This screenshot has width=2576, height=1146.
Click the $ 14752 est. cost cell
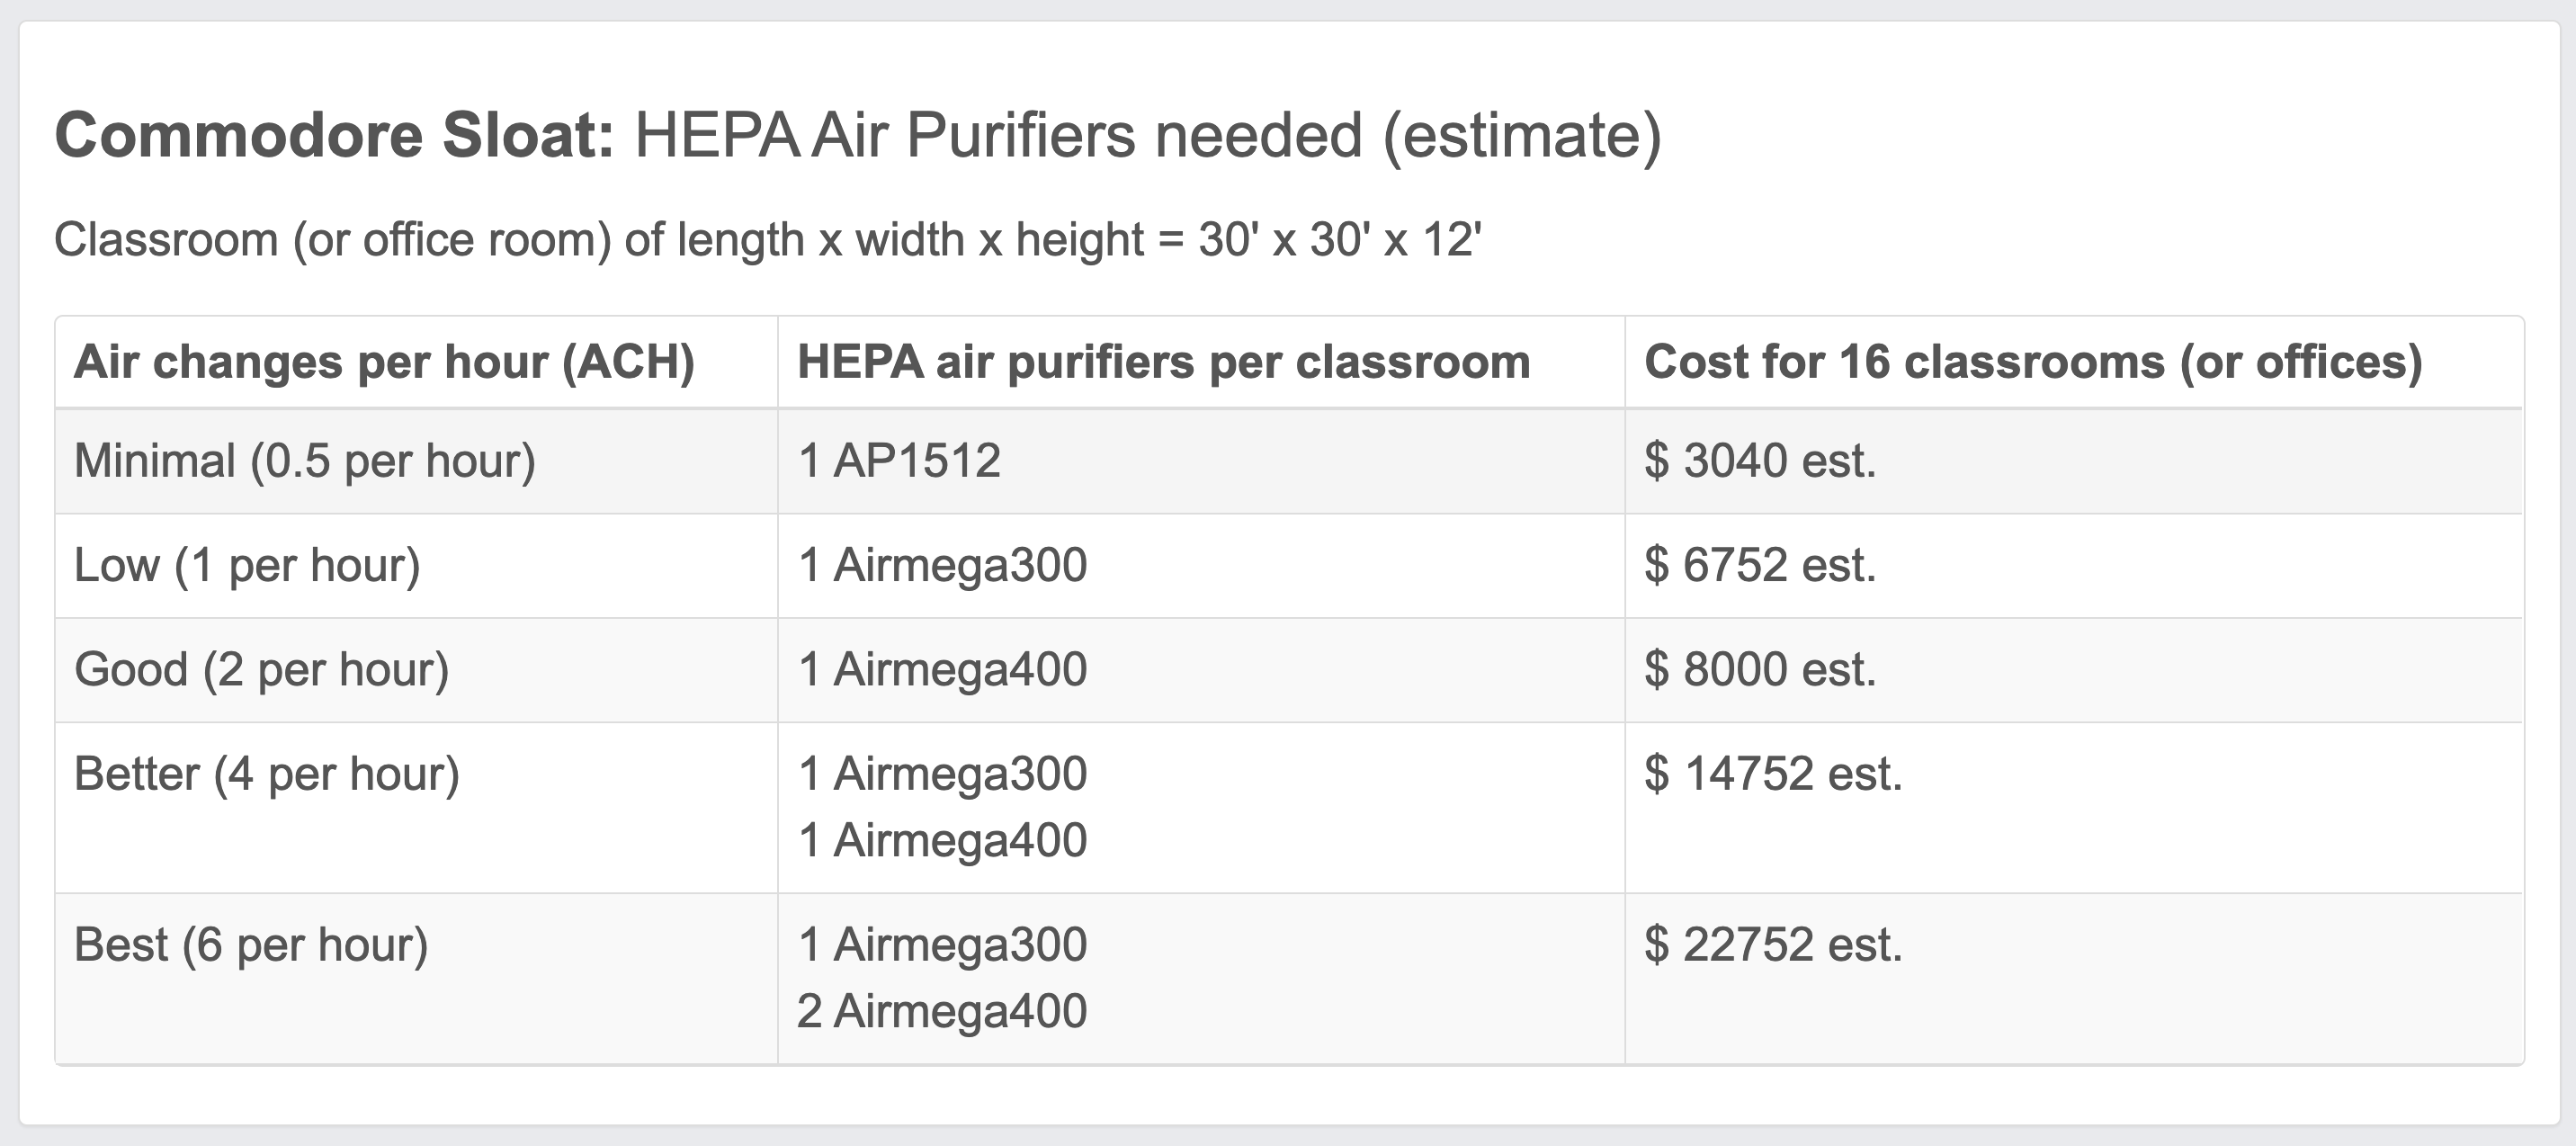[1773, 774]
